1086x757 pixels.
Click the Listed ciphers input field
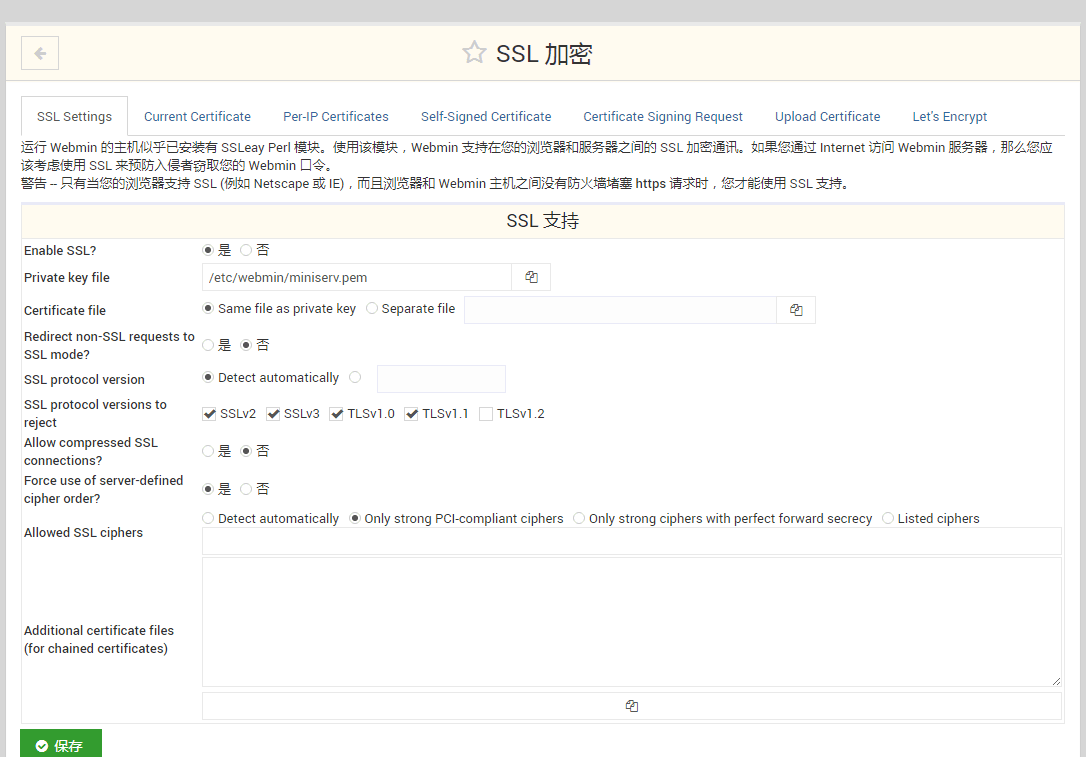pos(632,541)
